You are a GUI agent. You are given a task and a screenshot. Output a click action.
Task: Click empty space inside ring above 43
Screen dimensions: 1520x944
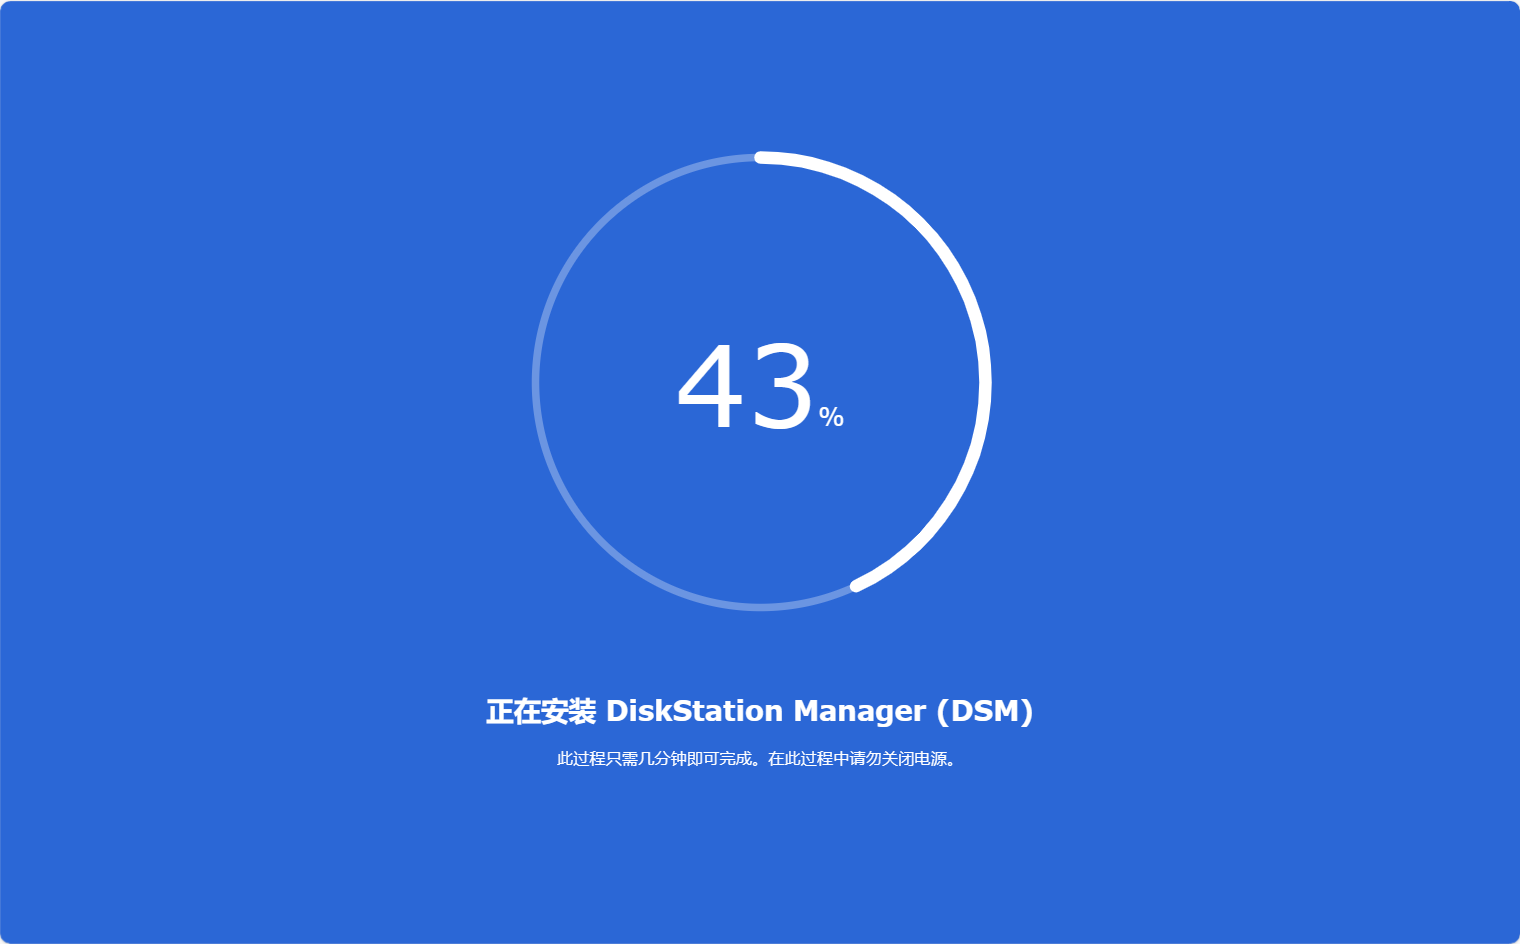tap(761, 250)
